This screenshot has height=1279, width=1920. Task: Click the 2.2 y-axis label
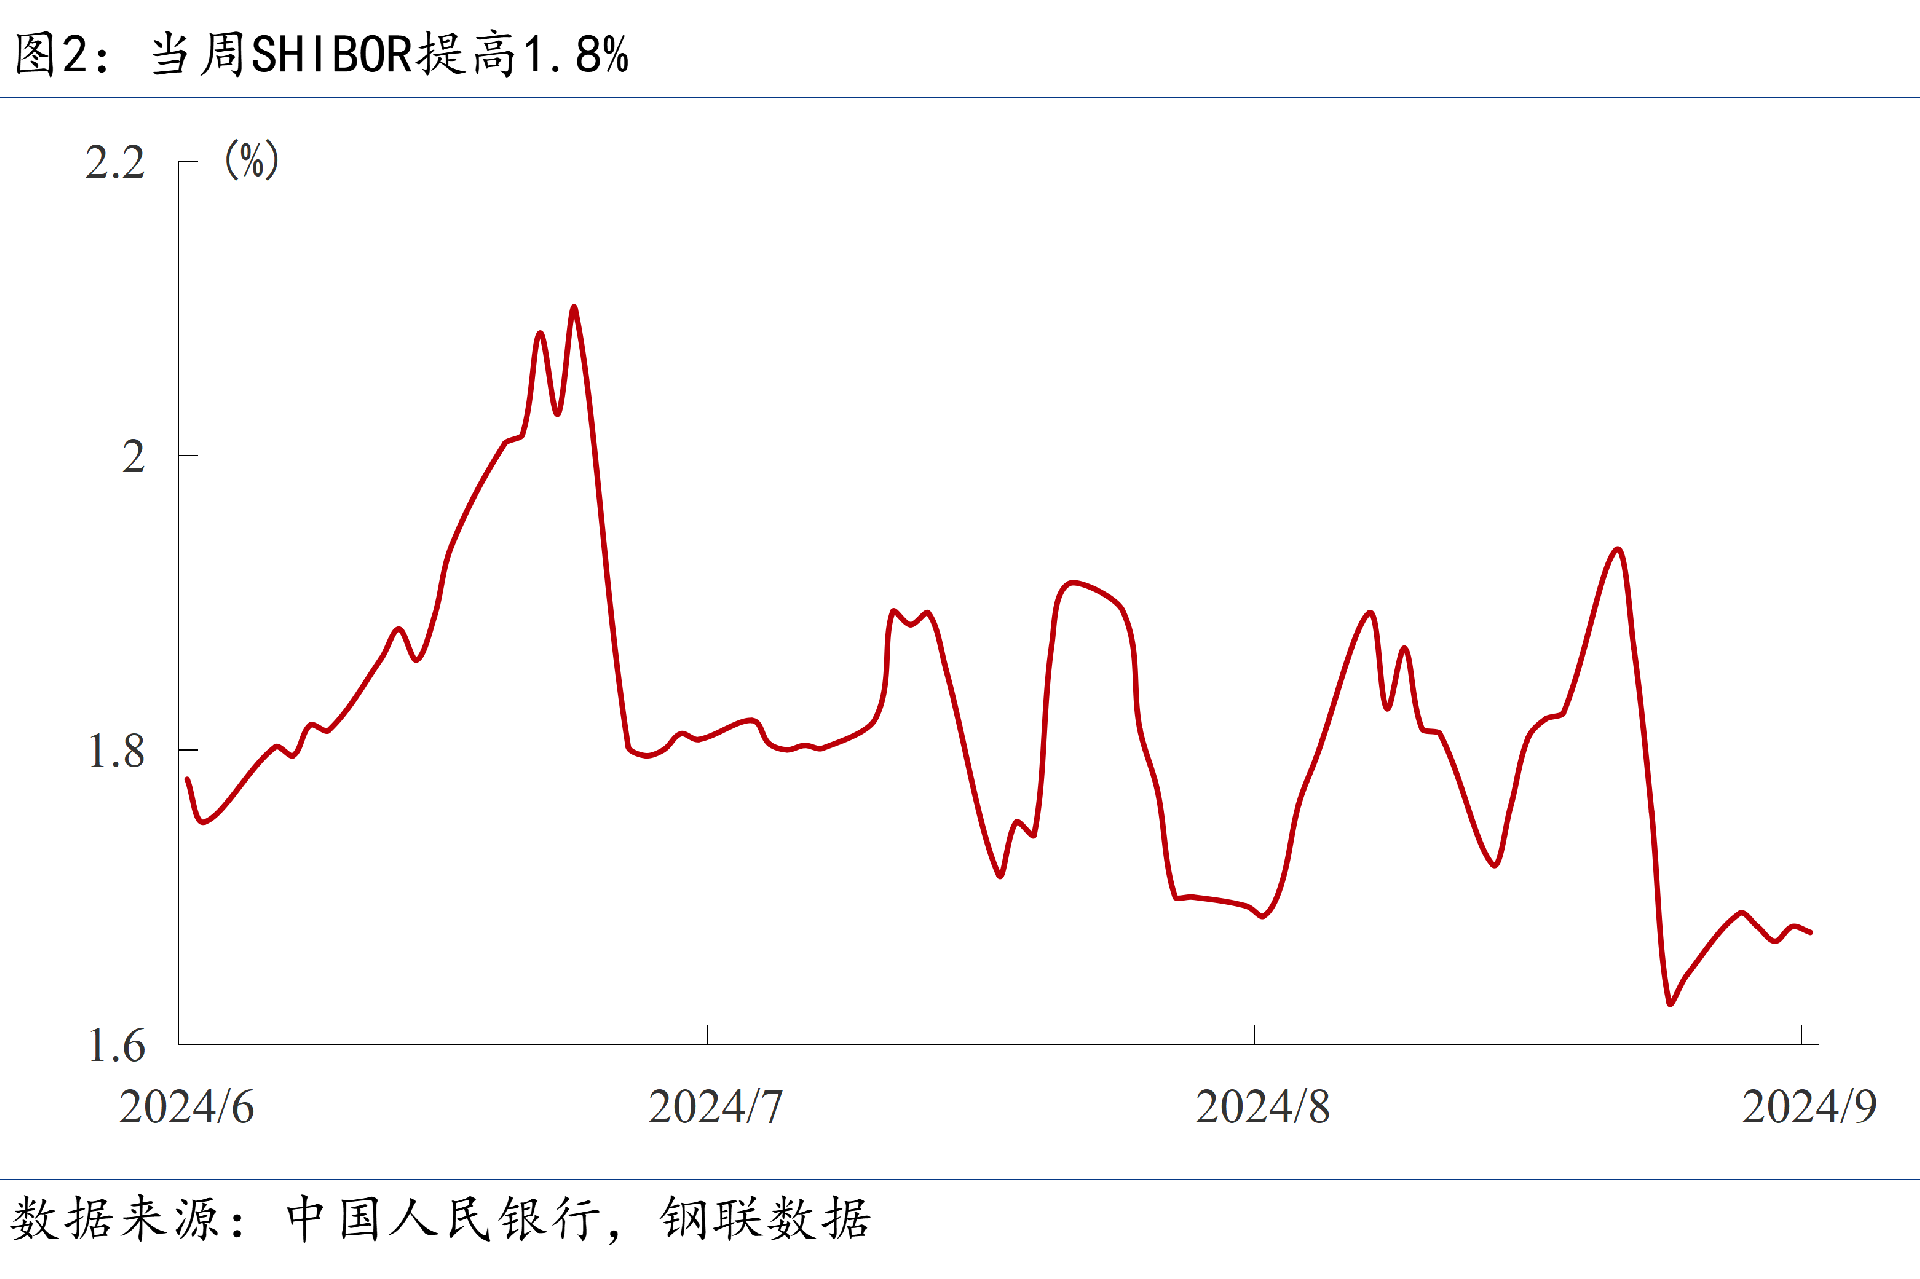(115, 163)
